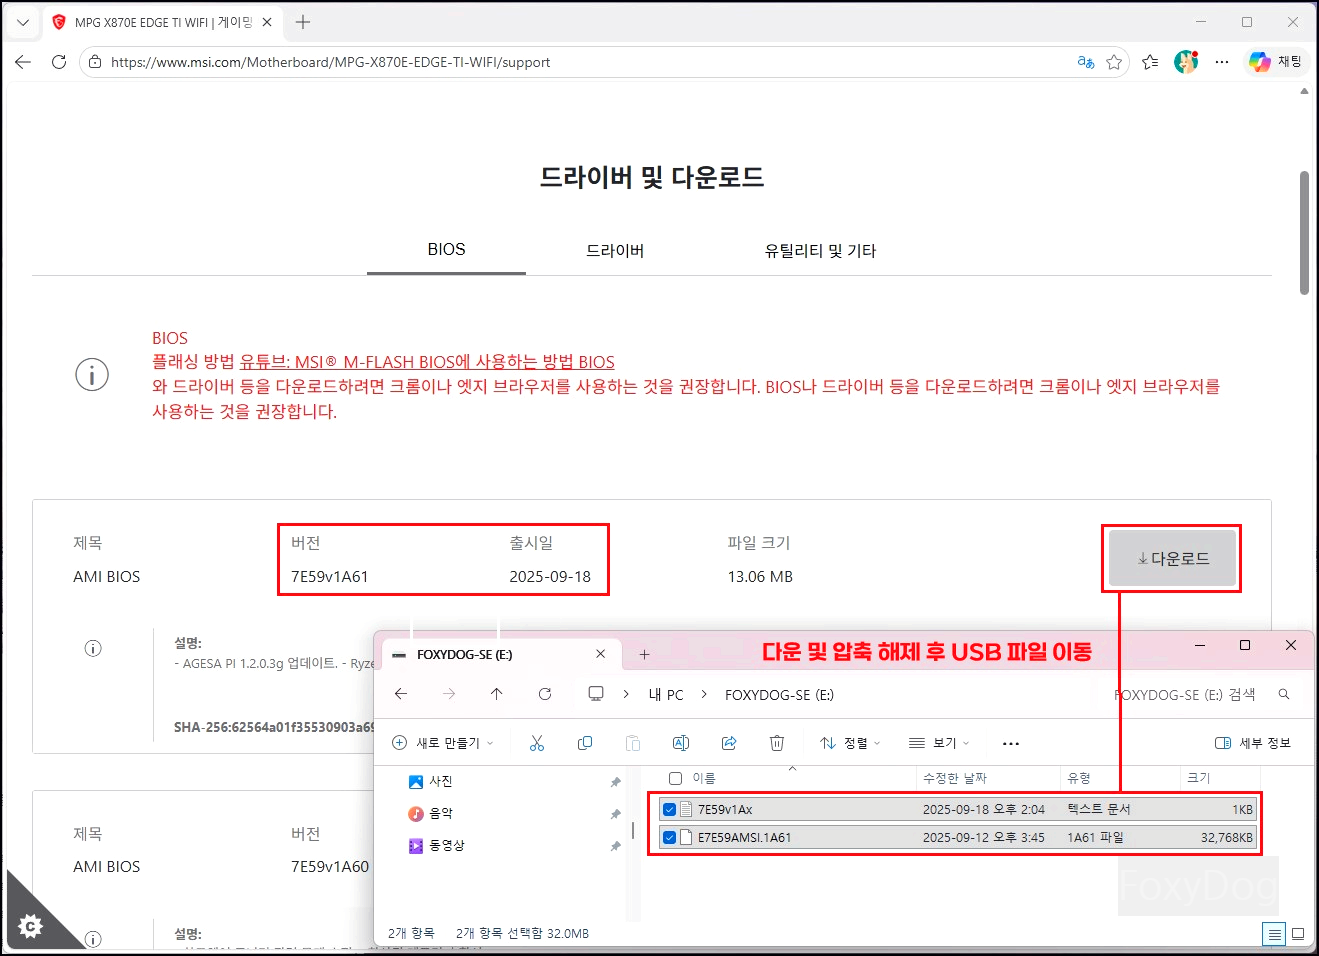Close the MPG X870E EDGE TI WIFI tab
Screen dimensions: 1319x956
pyautogui.click(x=267, y=22)
